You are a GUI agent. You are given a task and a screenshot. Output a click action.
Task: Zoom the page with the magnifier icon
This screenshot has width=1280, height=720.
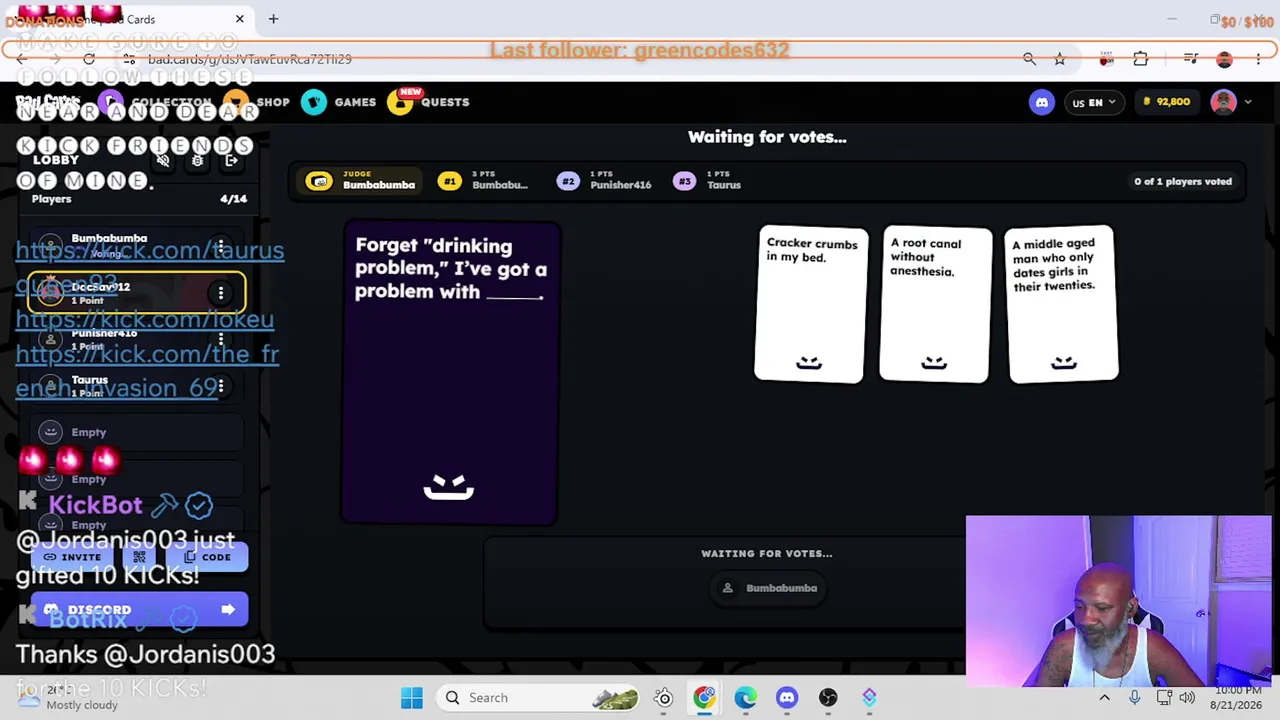(1030, 59)
